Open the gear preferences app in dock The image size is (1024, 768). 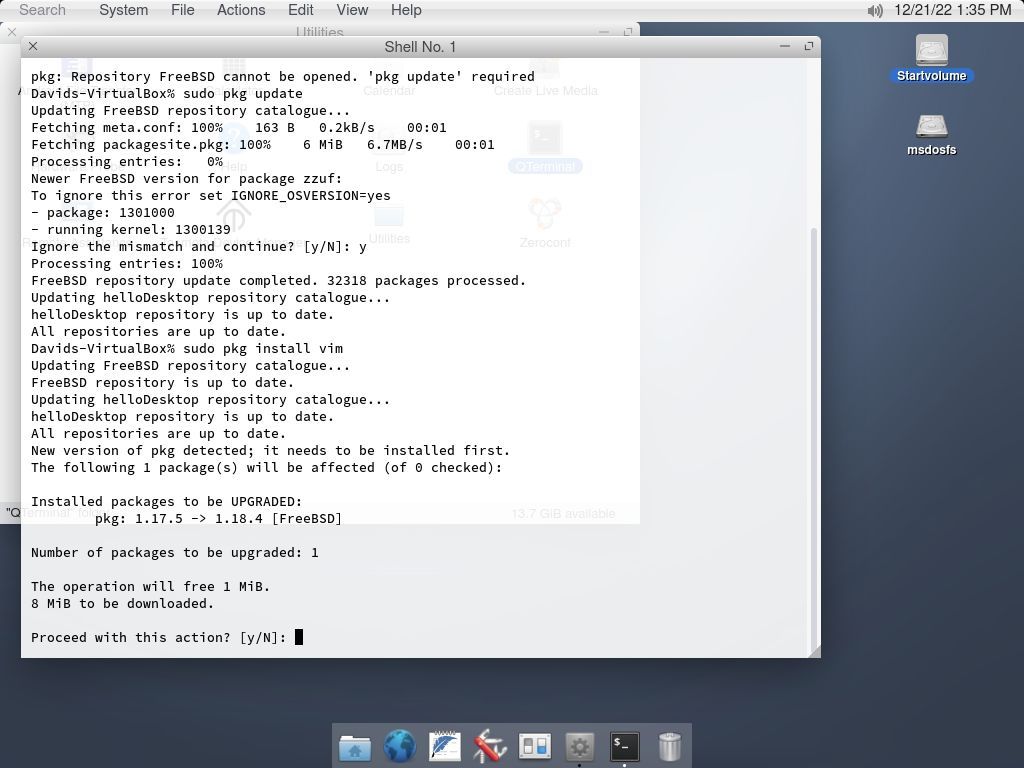tap(579, 746)
